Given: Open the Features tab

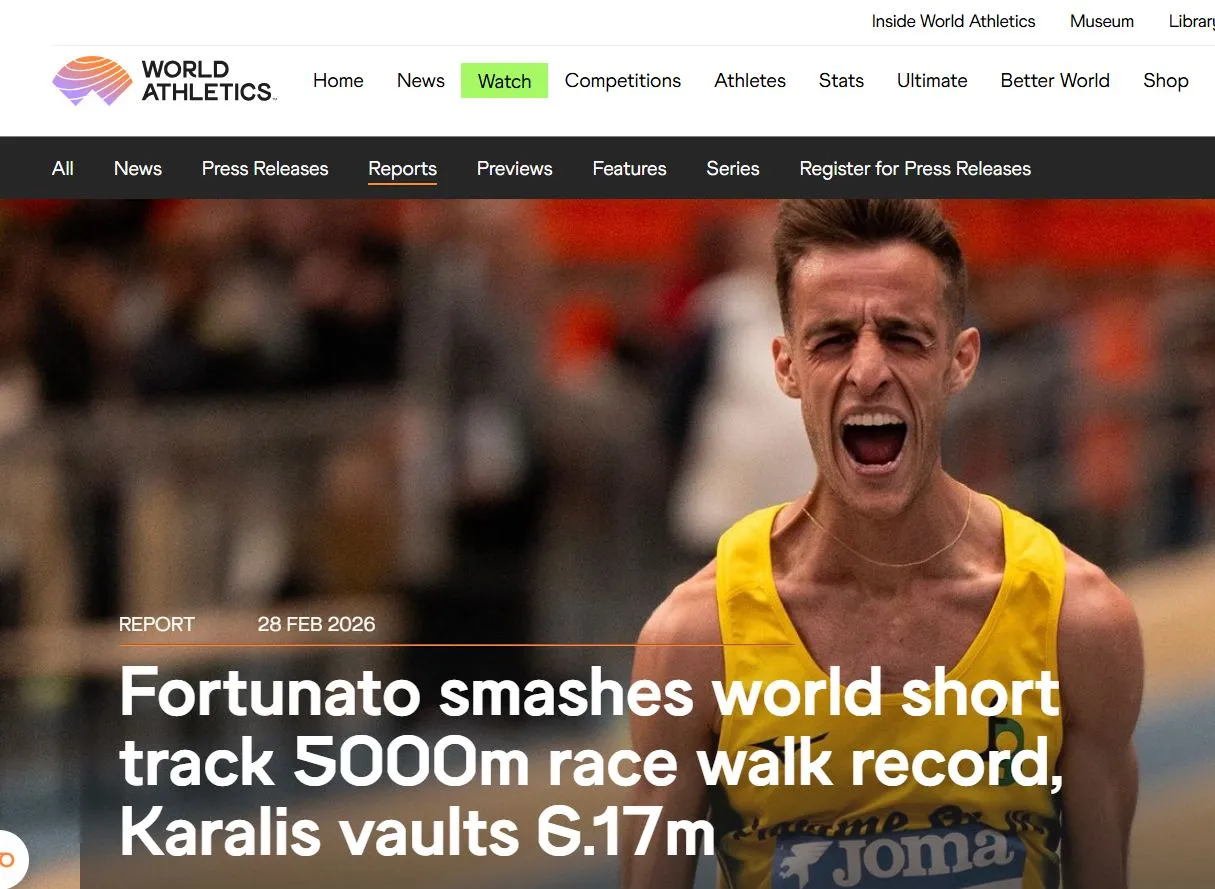Looking at the screenshot, I should tap(629, 169).
